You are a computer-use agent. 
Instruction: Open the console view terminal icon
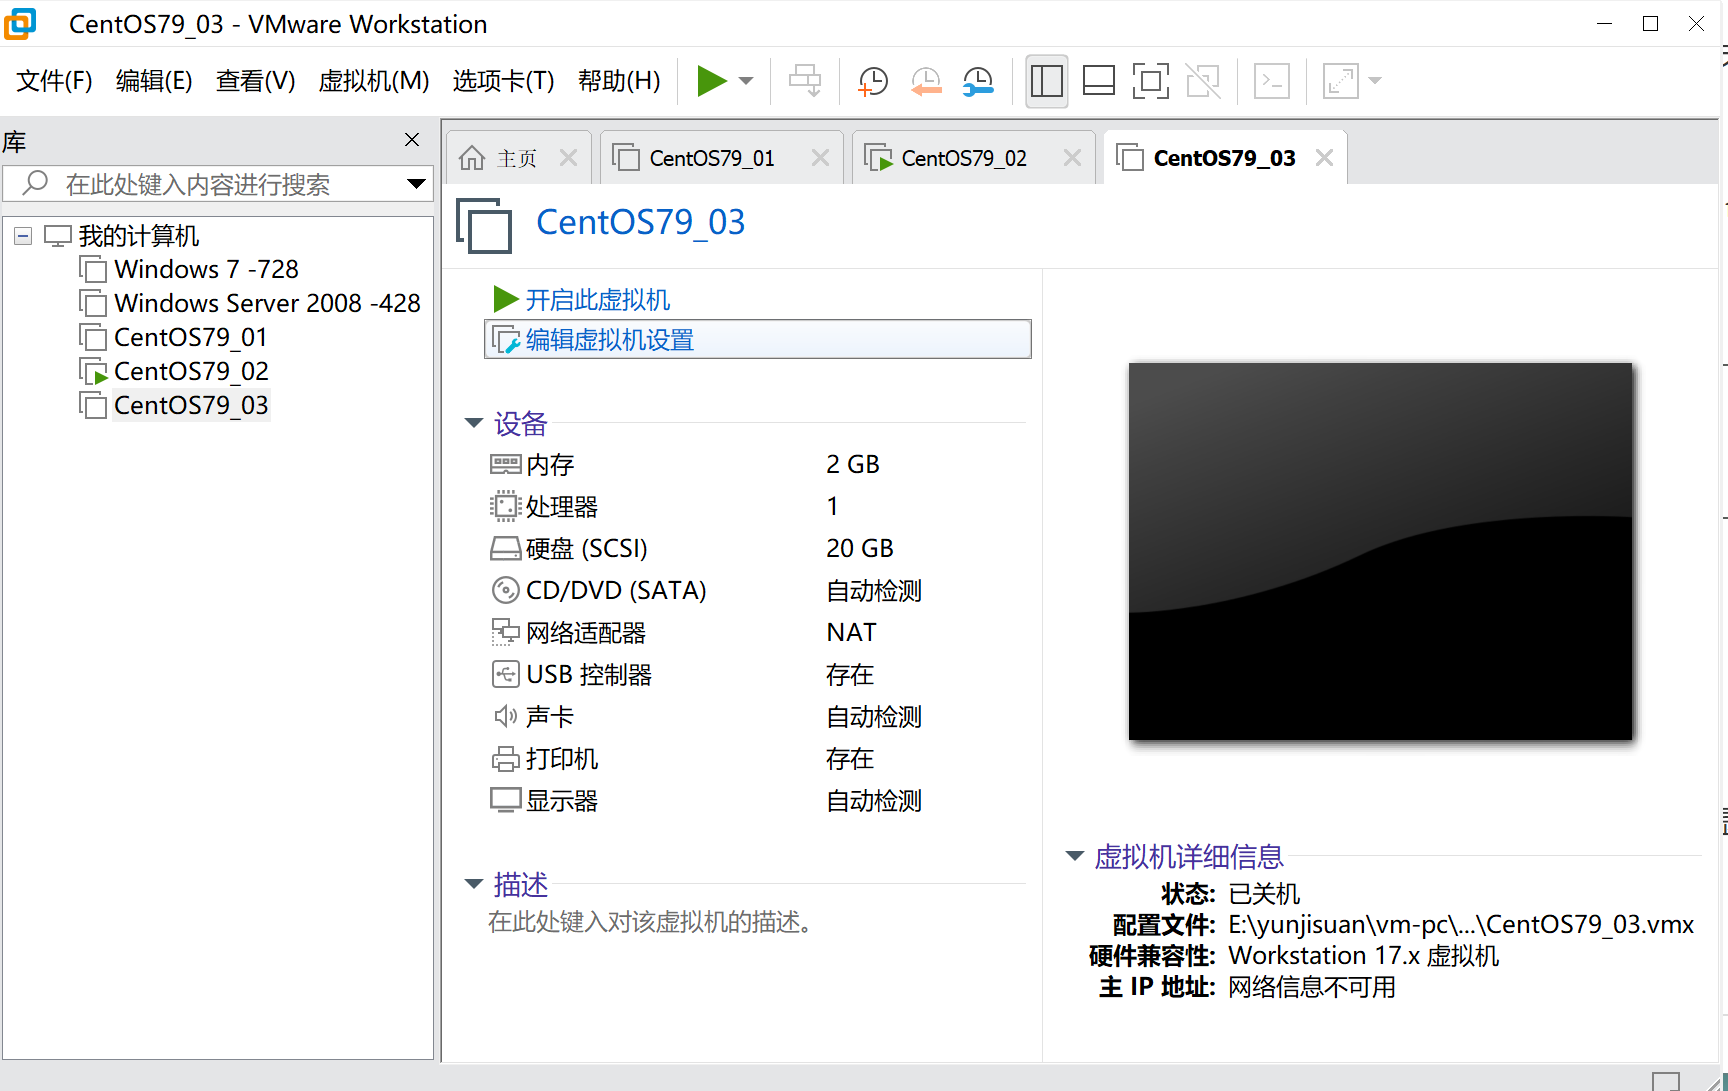click(1272, 81)
